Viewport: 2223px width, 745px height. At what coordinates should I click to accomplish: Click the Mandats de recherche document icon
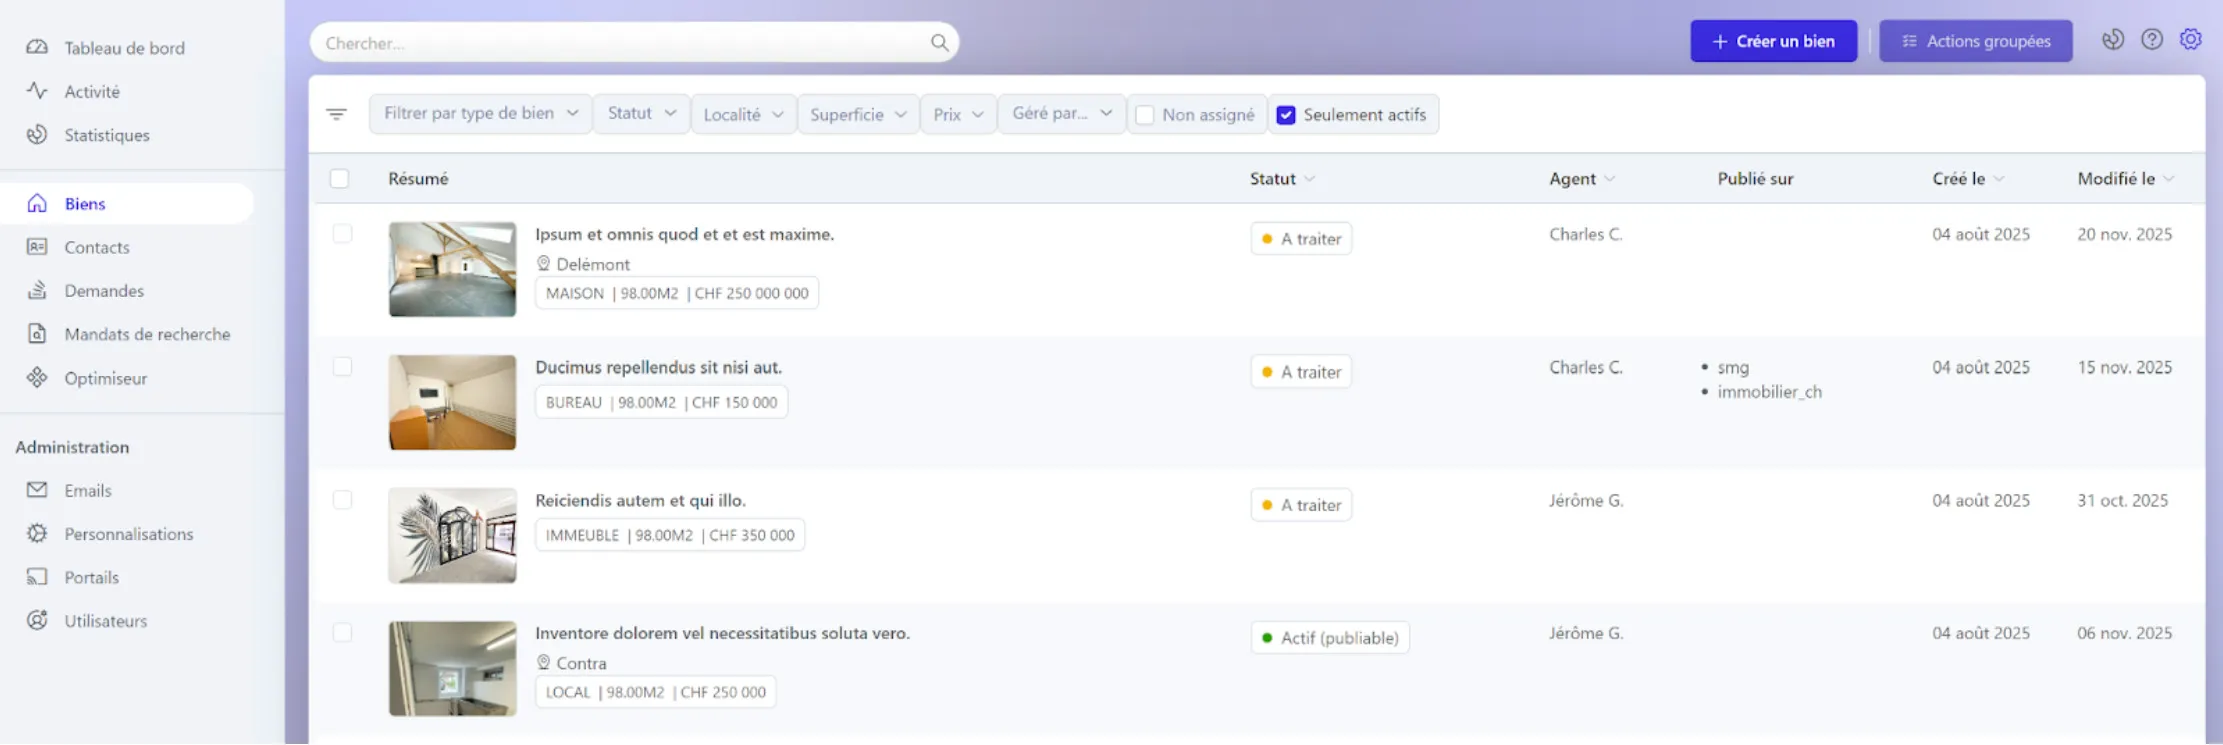(x=37, y=334)
